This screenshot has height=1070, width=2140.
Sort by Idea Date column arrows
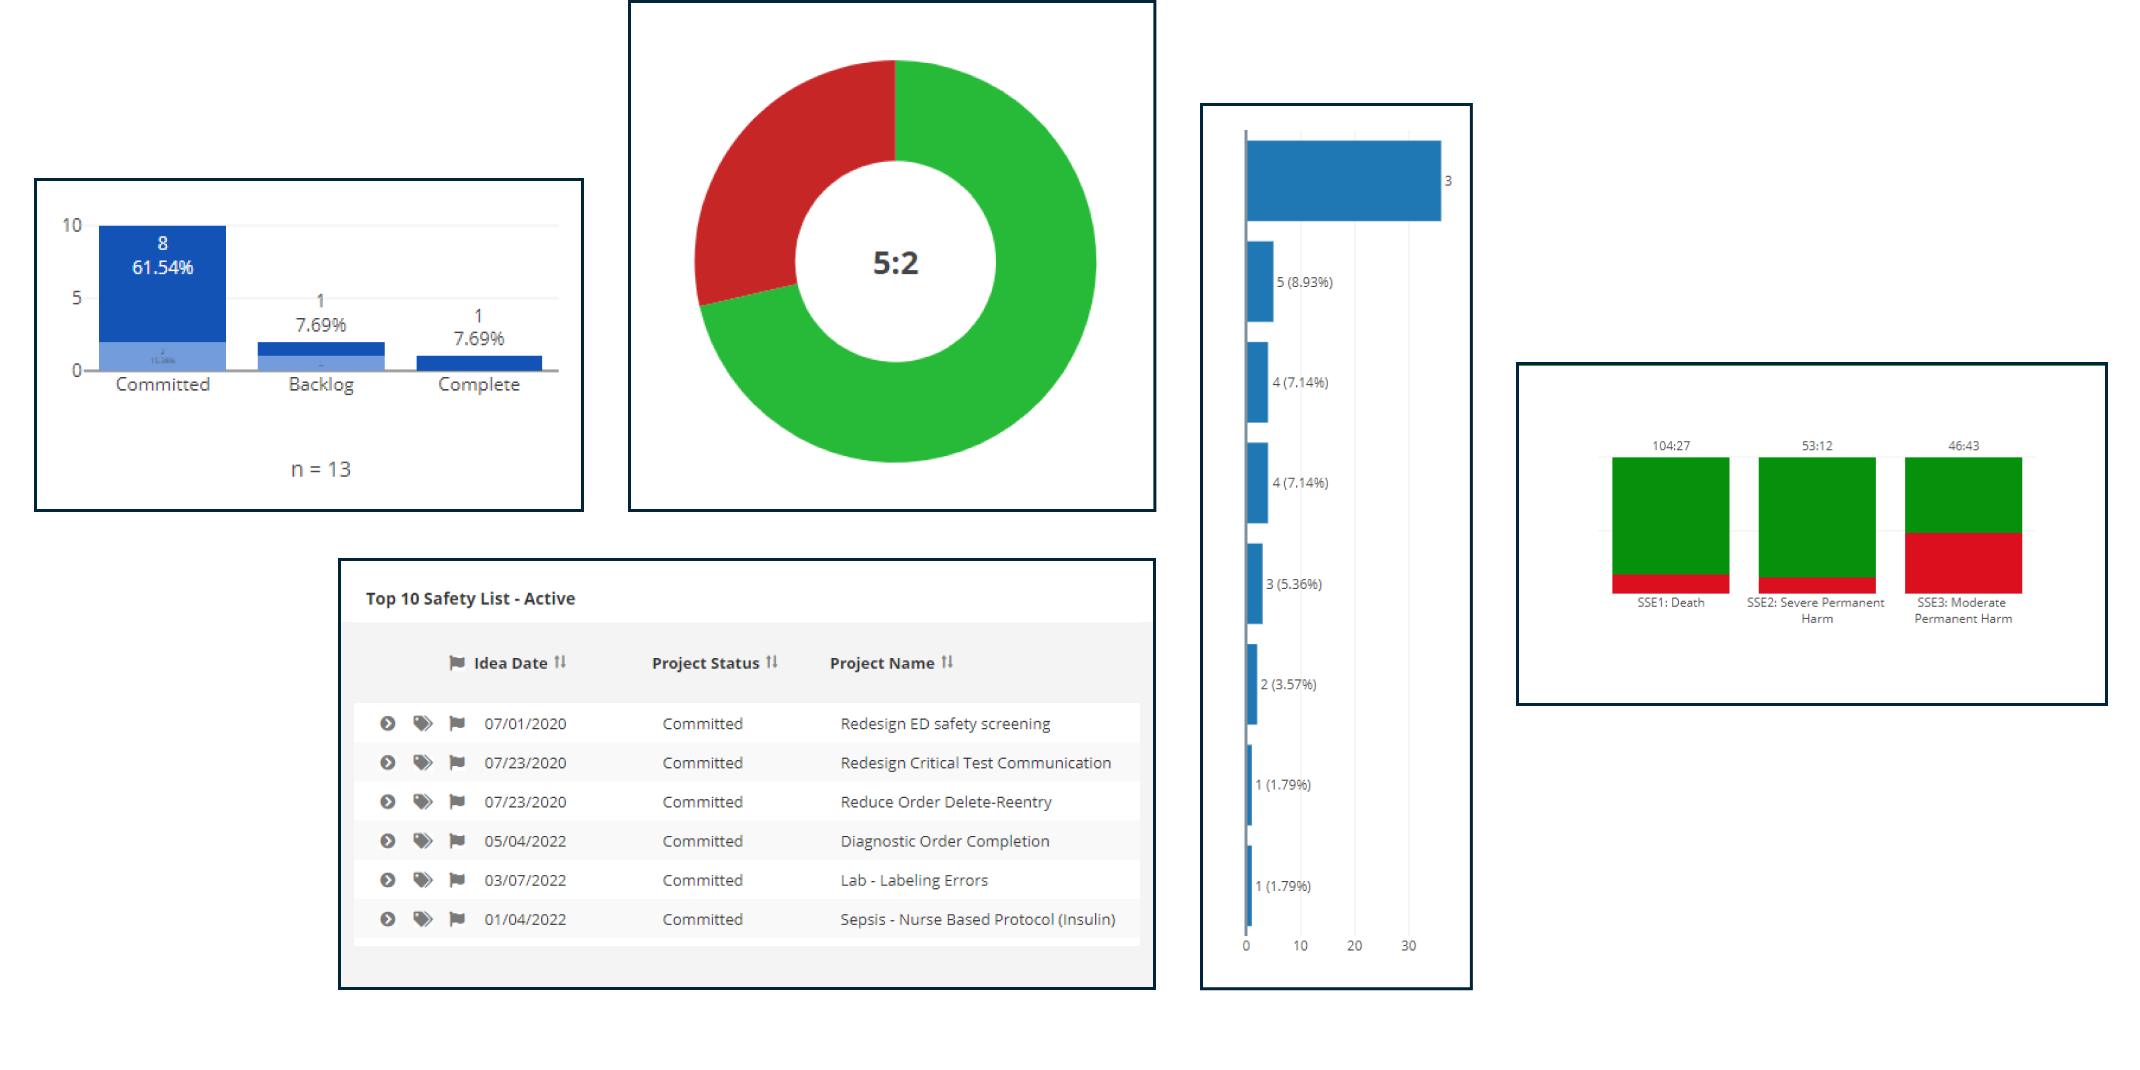[x=560, y=662]
